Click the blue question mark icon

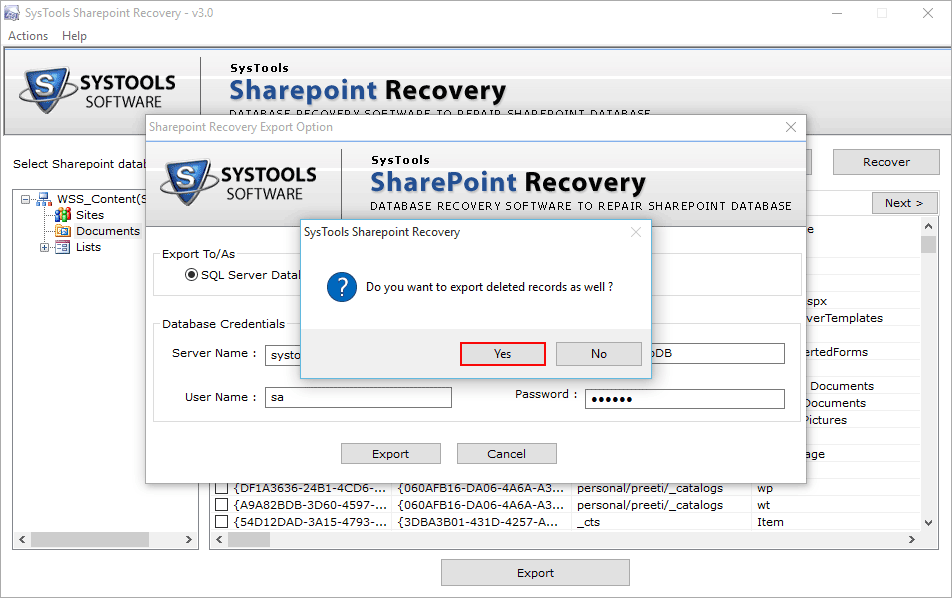click(342, 287)
